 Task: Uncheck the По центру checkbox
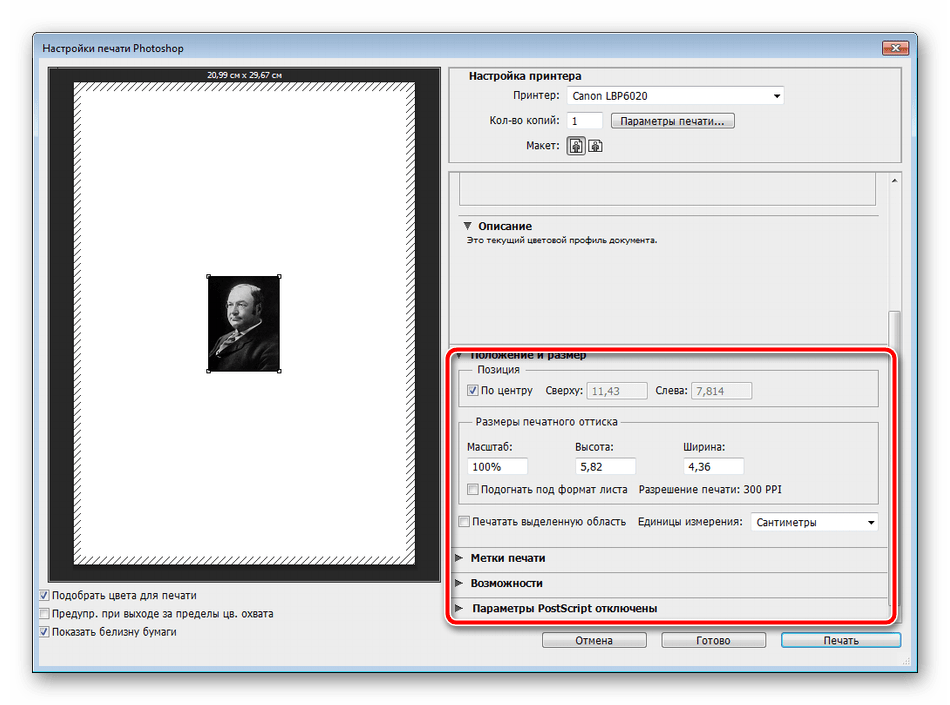[x=473, y=390]
